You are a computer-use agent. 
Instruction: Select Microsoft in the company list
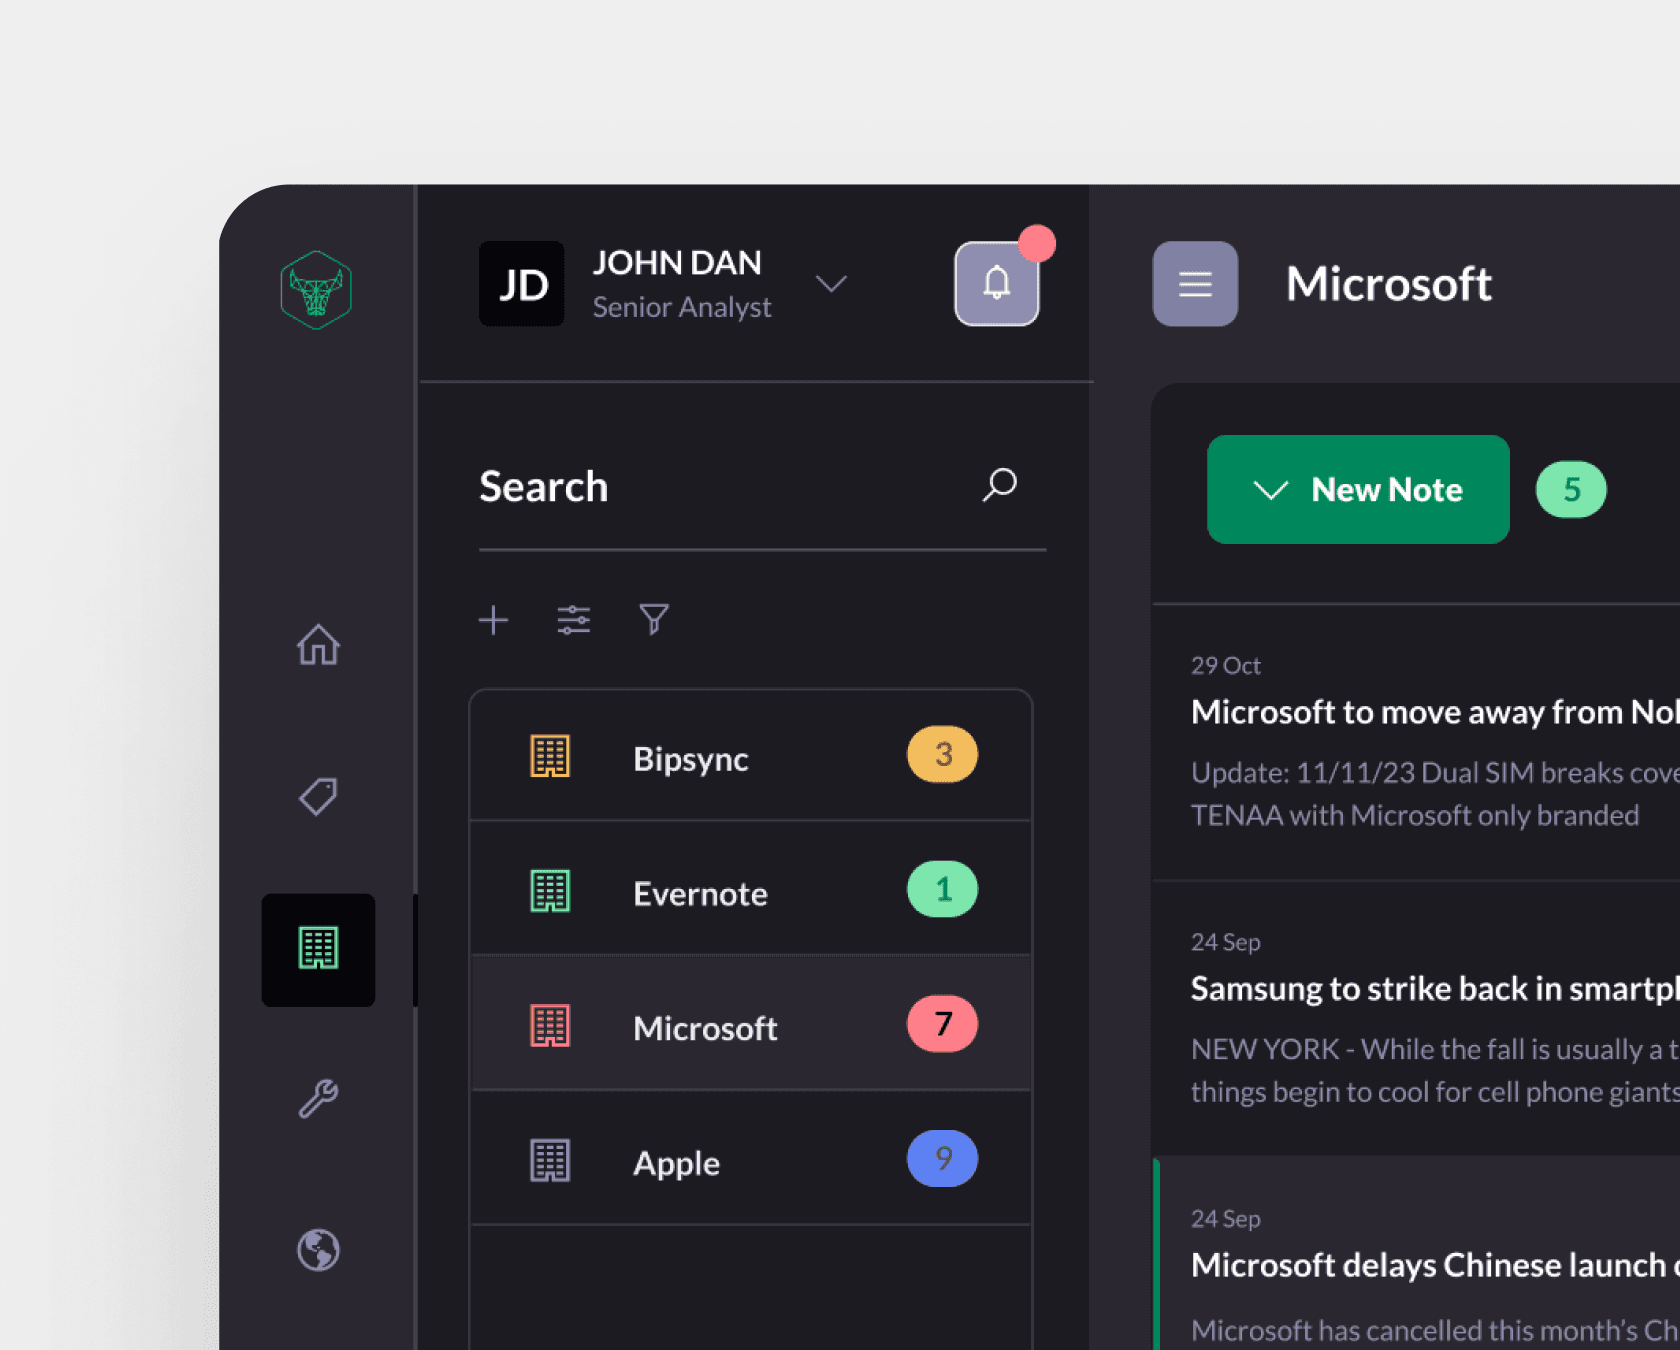click(751, 1024)
